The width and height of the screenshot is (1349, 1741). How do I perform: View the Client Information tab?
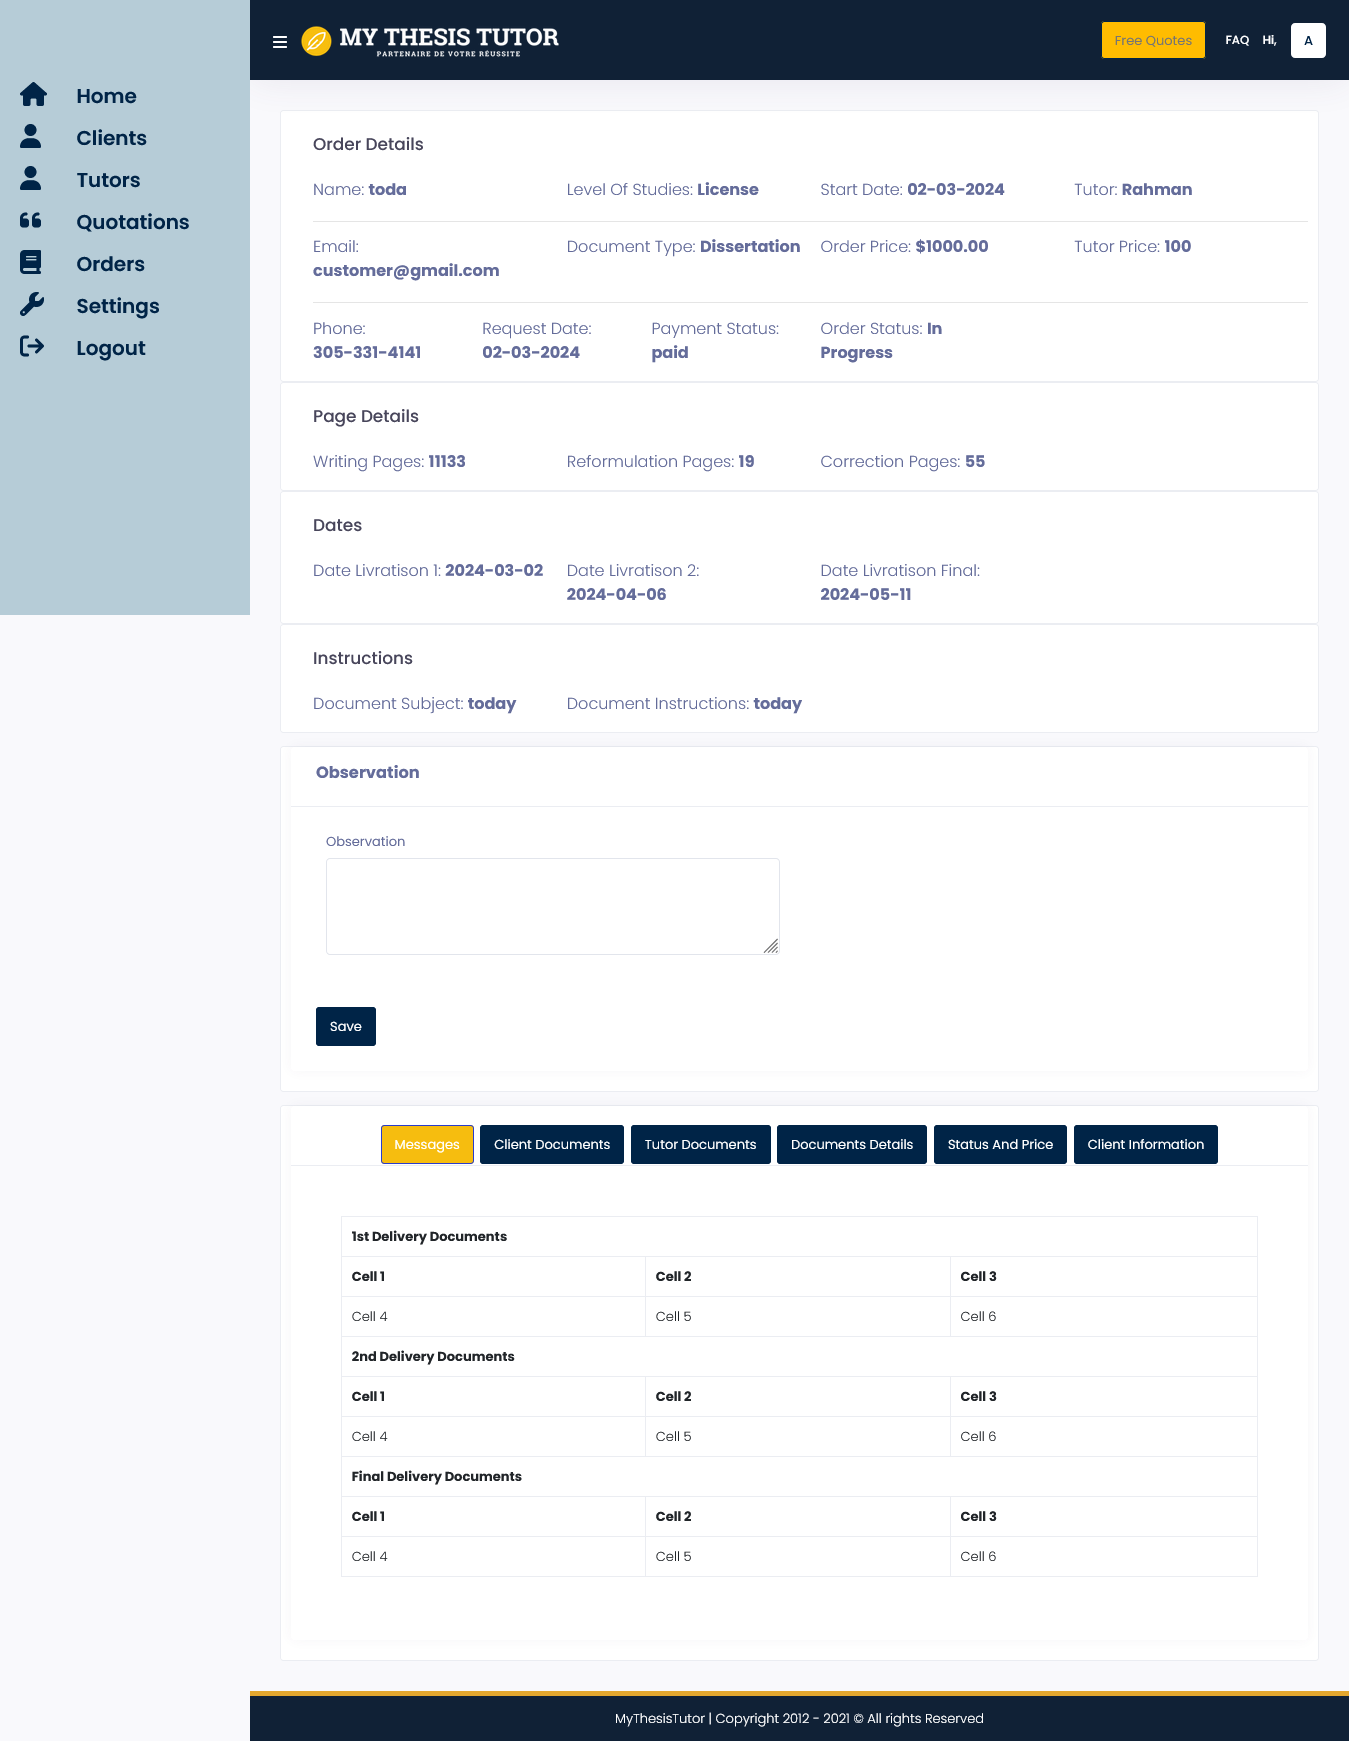[1145, 1145]
